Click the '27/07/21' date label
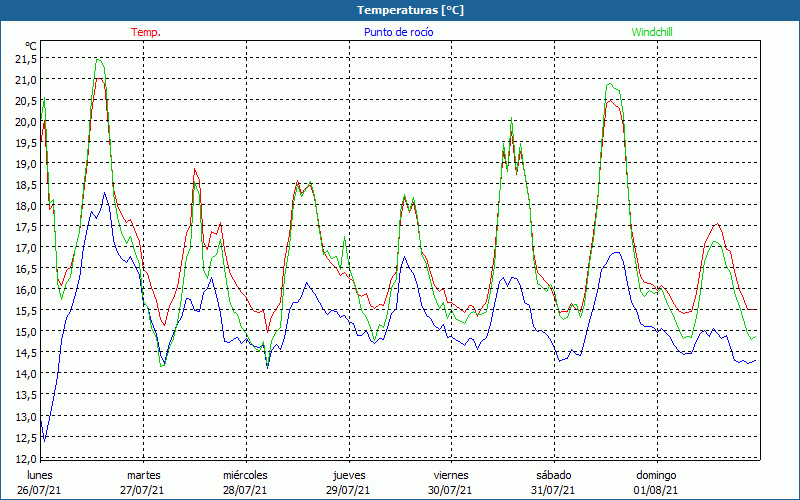 click(x=142, y=490)
